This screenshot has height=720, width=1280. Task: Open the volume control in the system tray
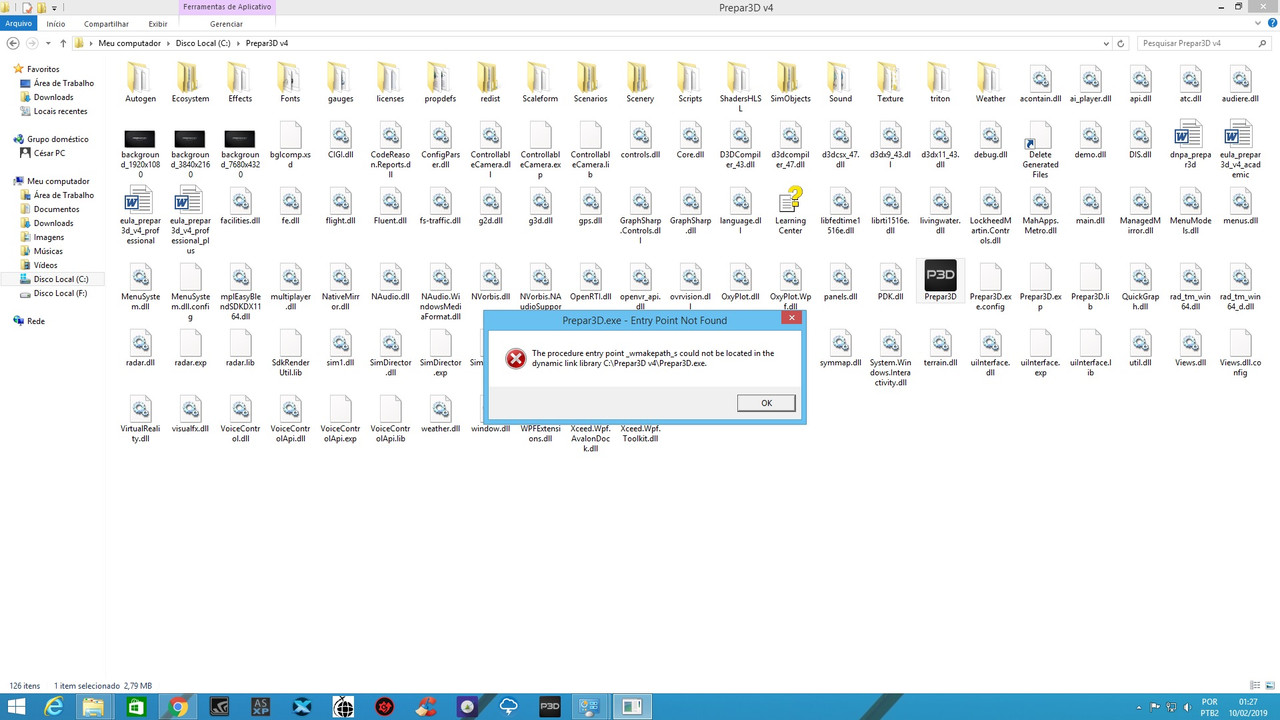tap(1188, 707)
